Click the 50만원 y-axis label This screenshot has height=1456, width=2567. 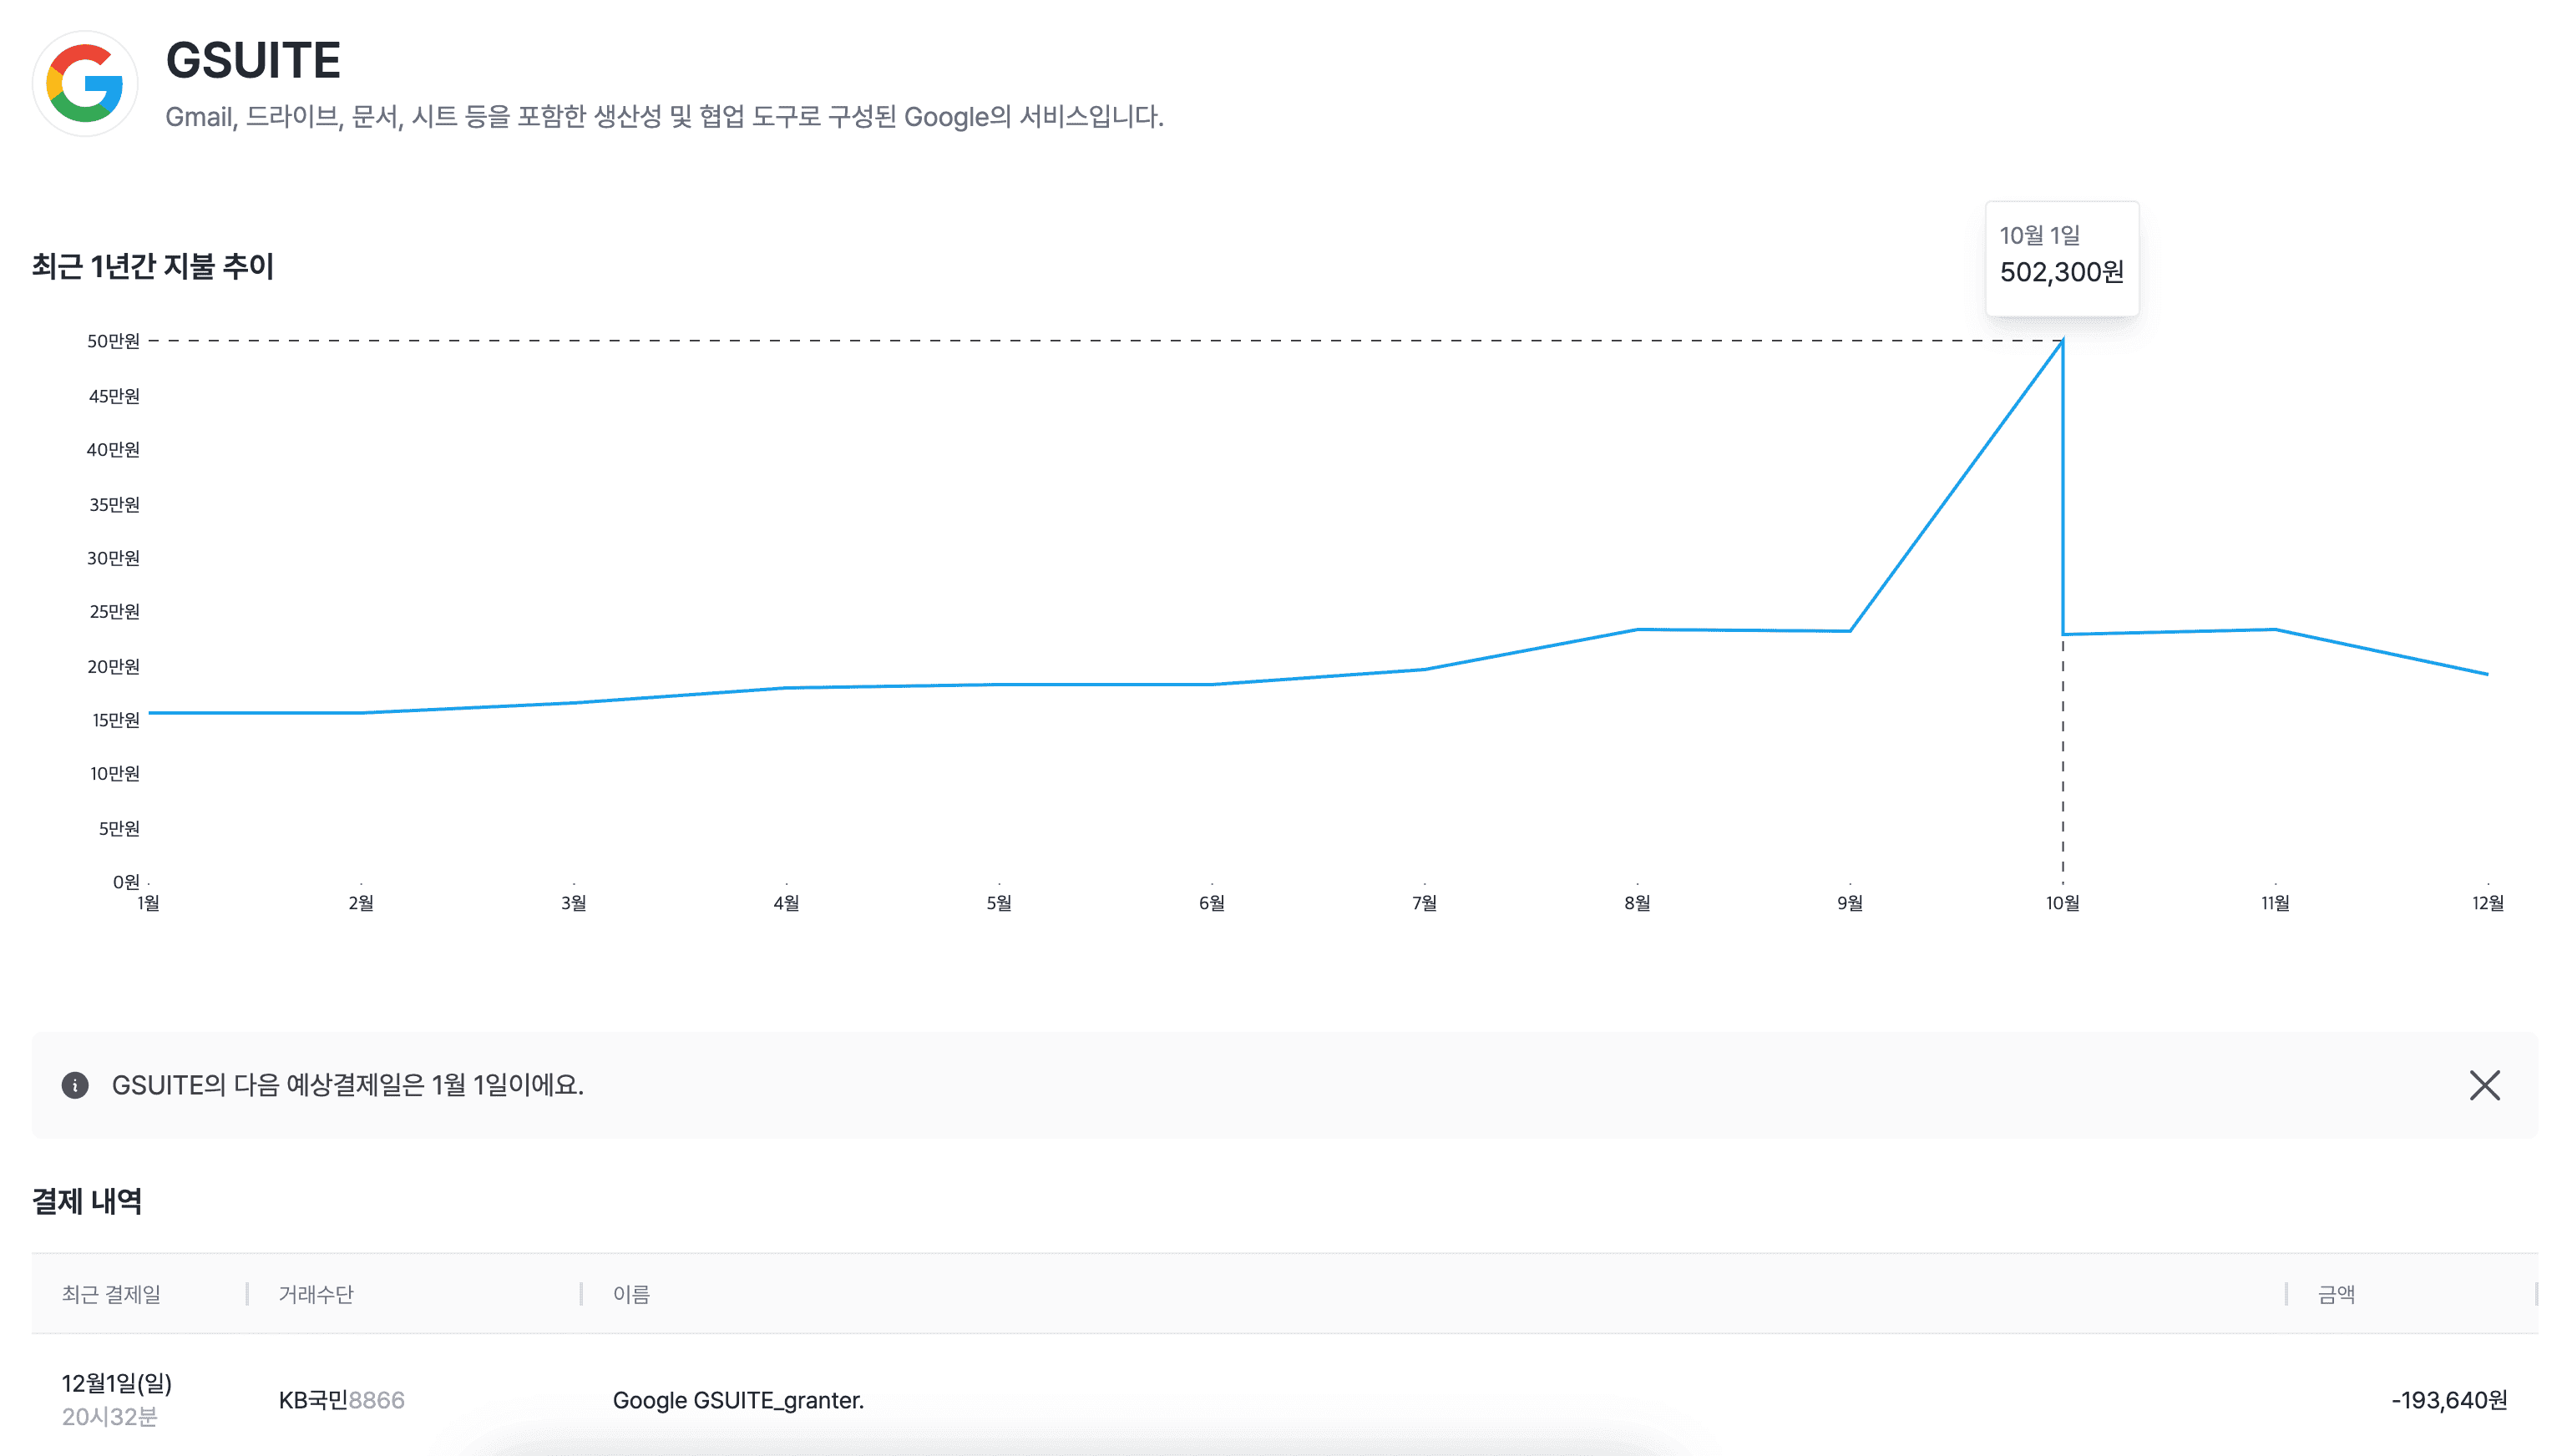113,341
